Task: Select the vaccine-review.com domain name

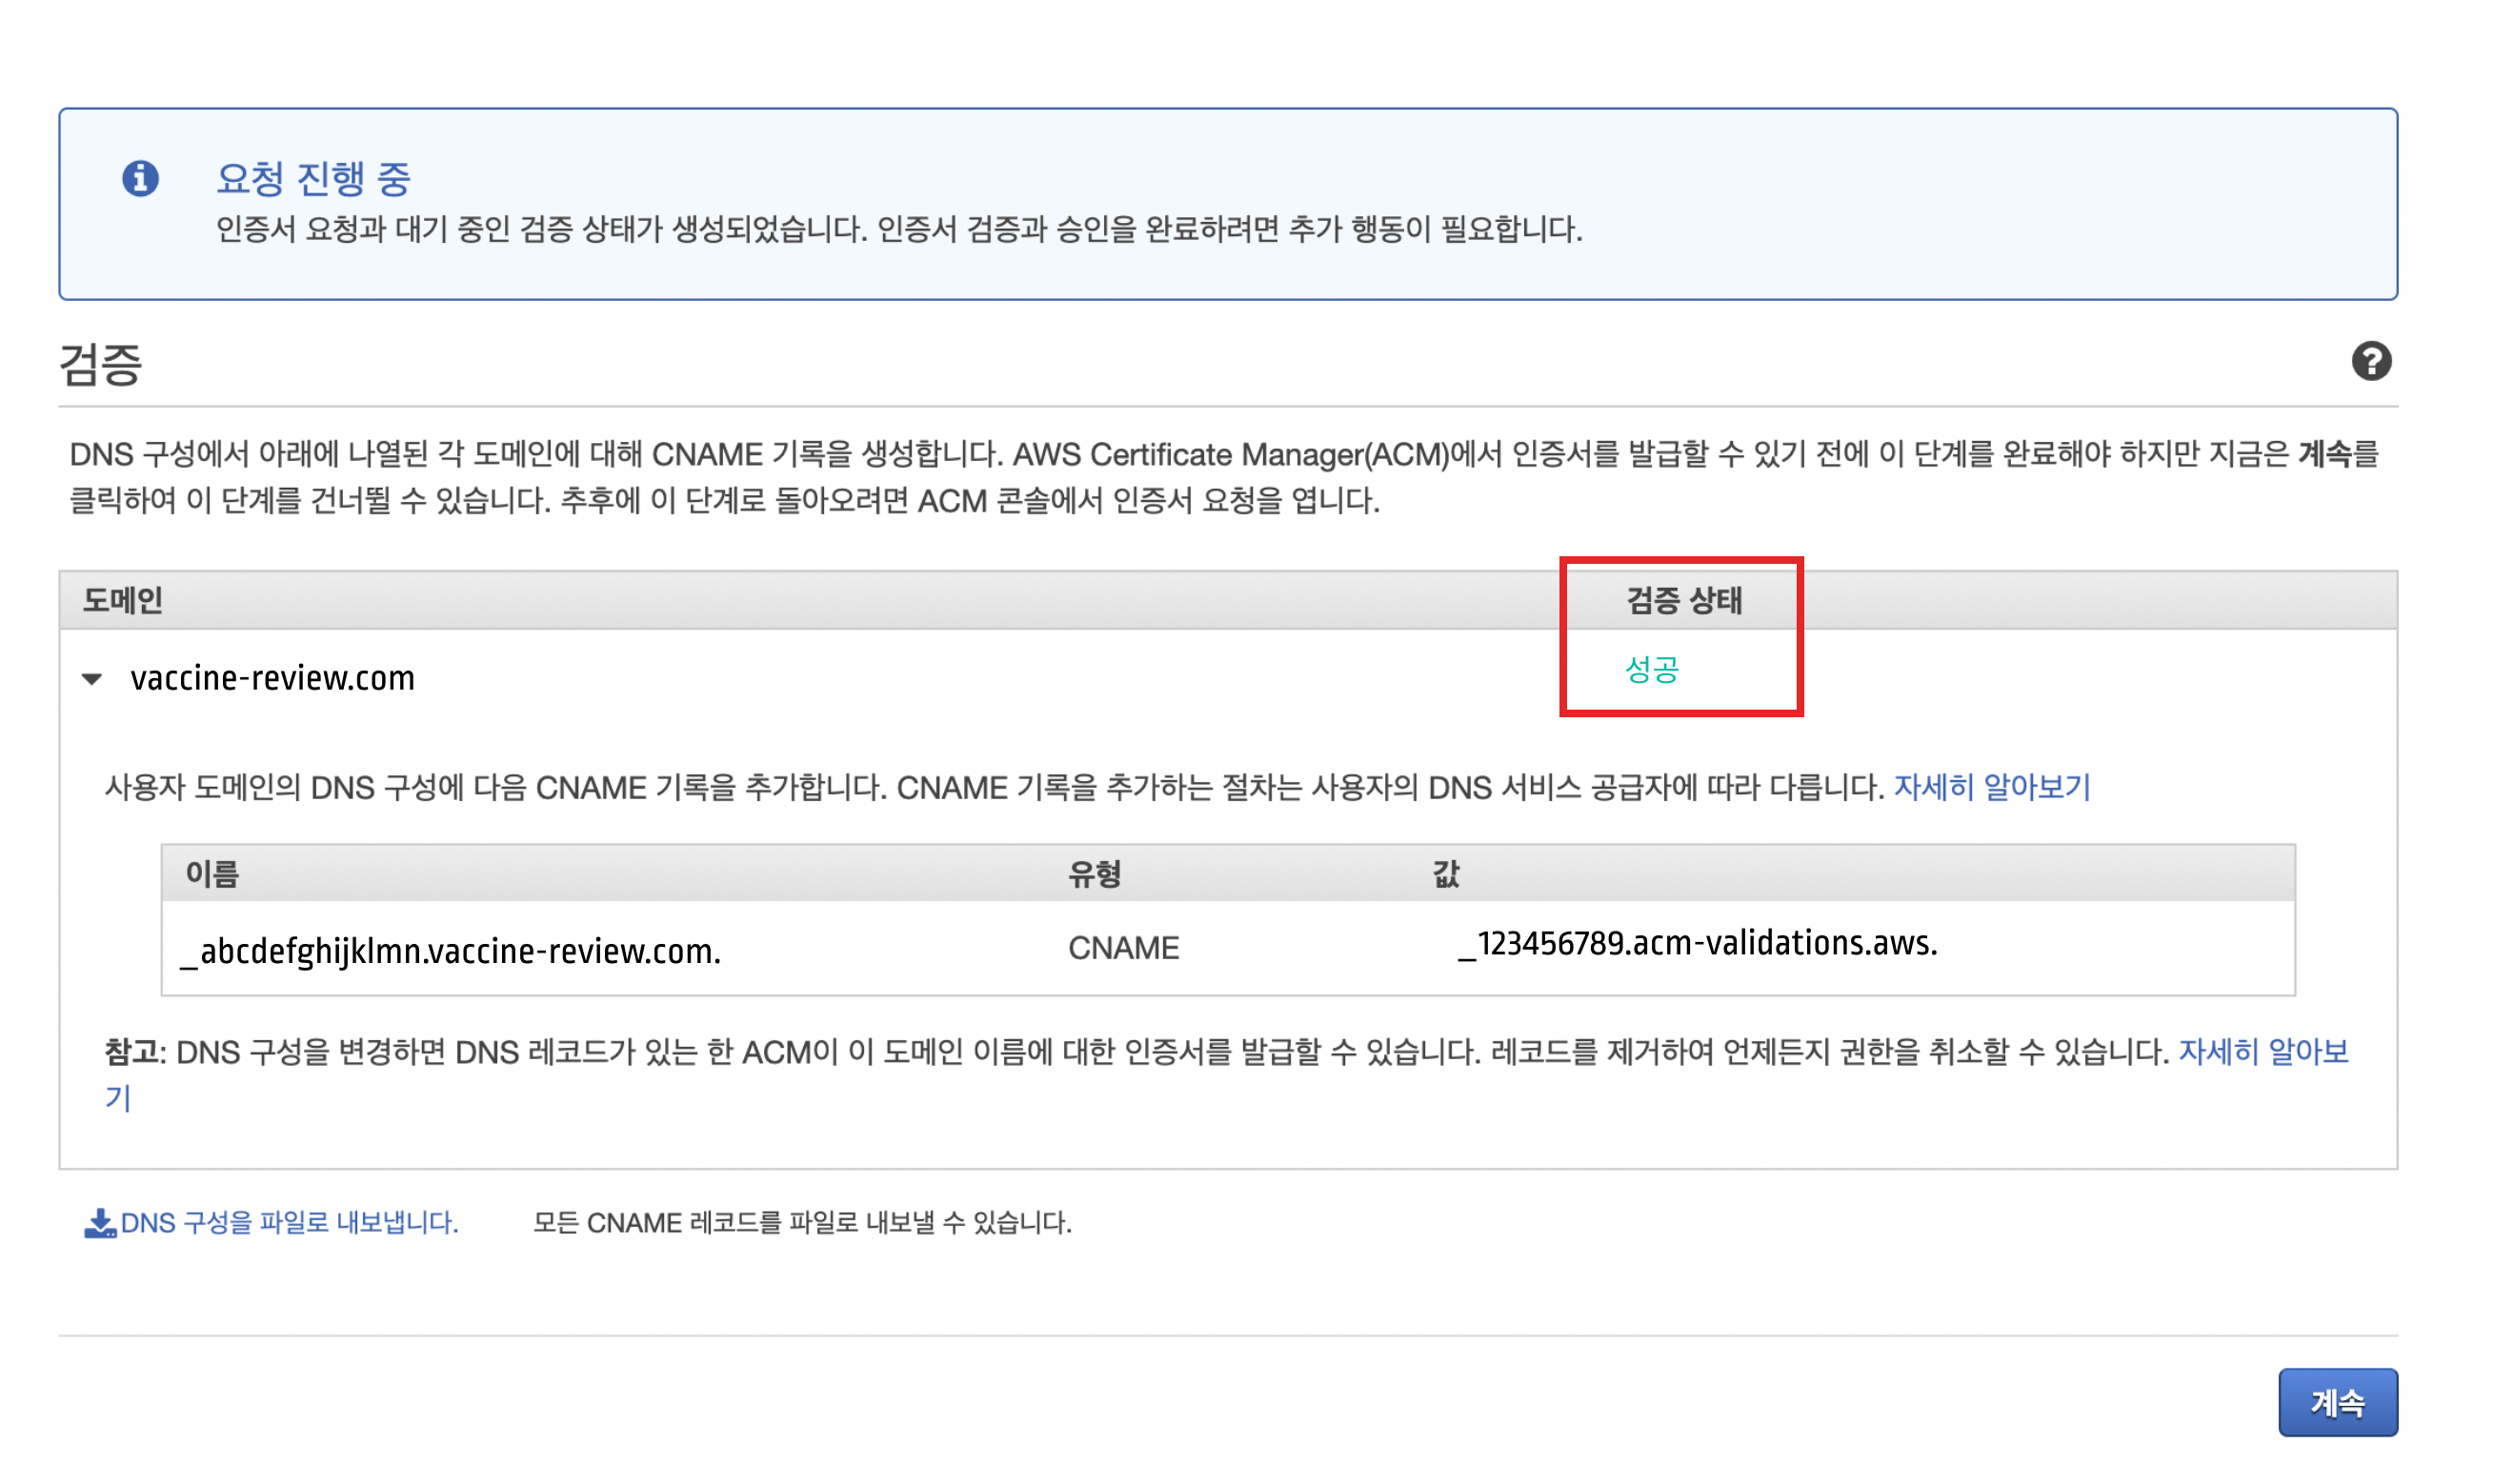Action: click(272, 679)
